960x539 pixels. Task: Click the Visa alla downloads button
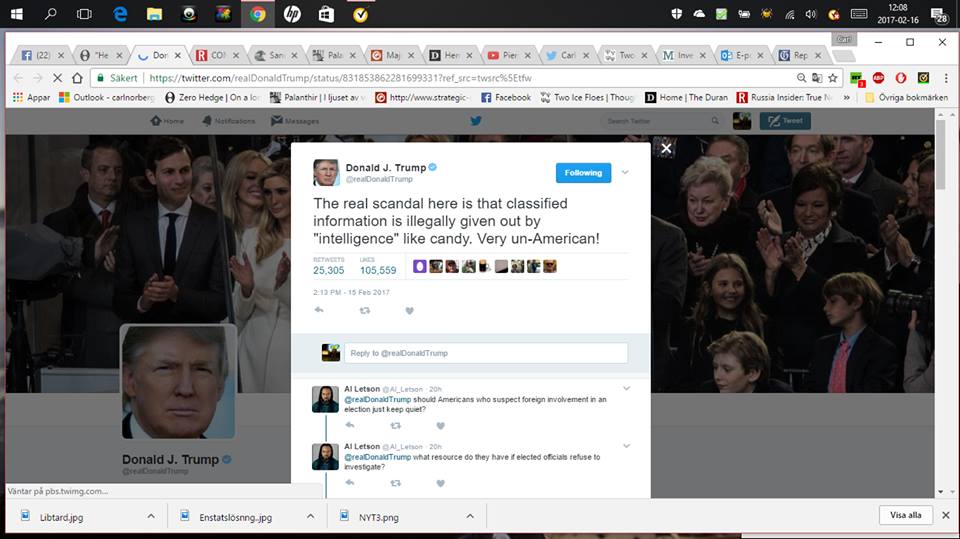905,515
